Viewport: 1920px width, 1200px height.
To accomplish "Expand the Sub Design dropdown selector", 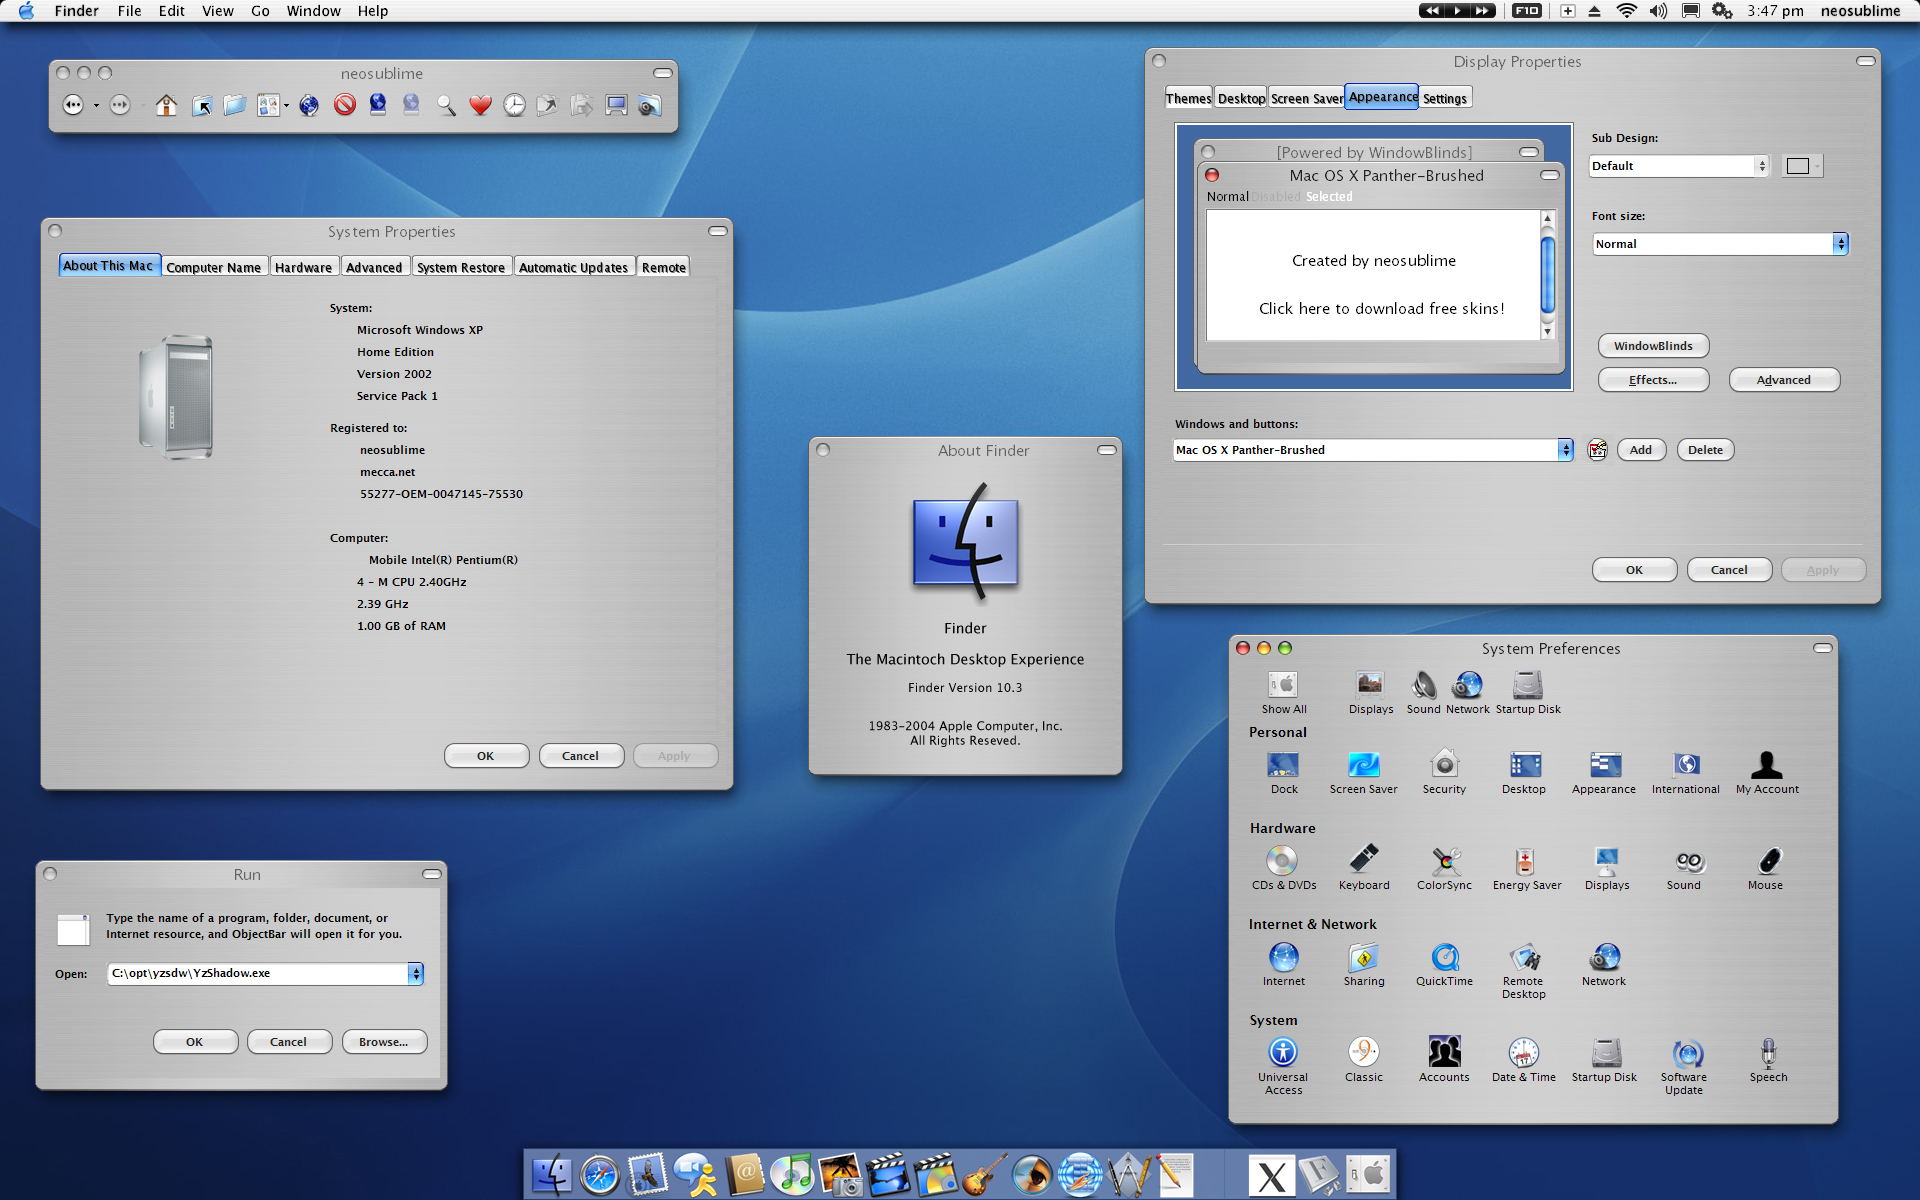I will [1760, 165].
